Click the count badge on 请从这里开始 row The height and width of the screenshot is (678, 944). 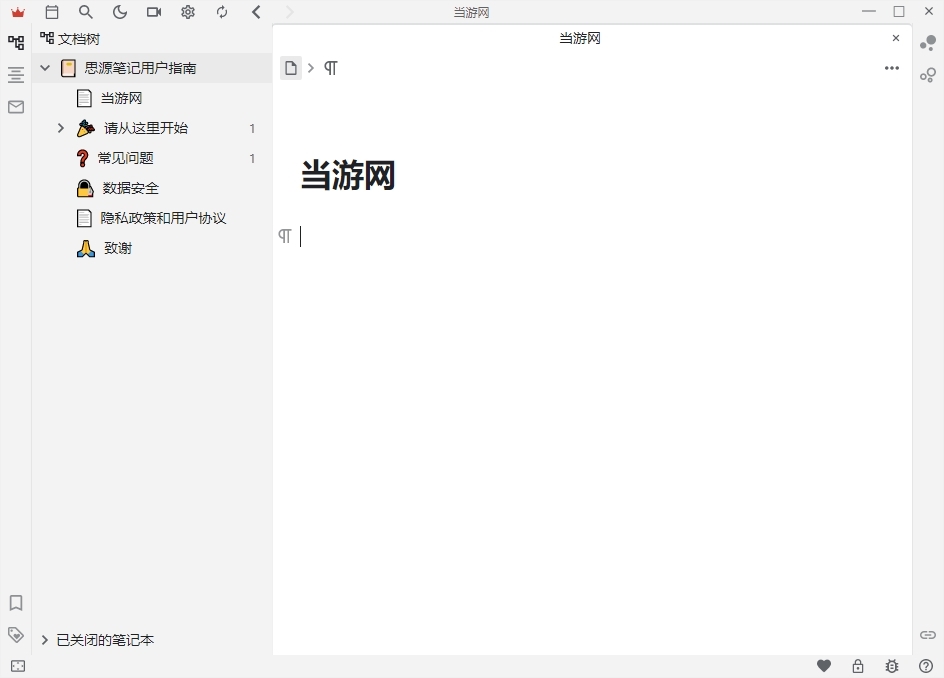pyautogui.click(x=252, y=128)
